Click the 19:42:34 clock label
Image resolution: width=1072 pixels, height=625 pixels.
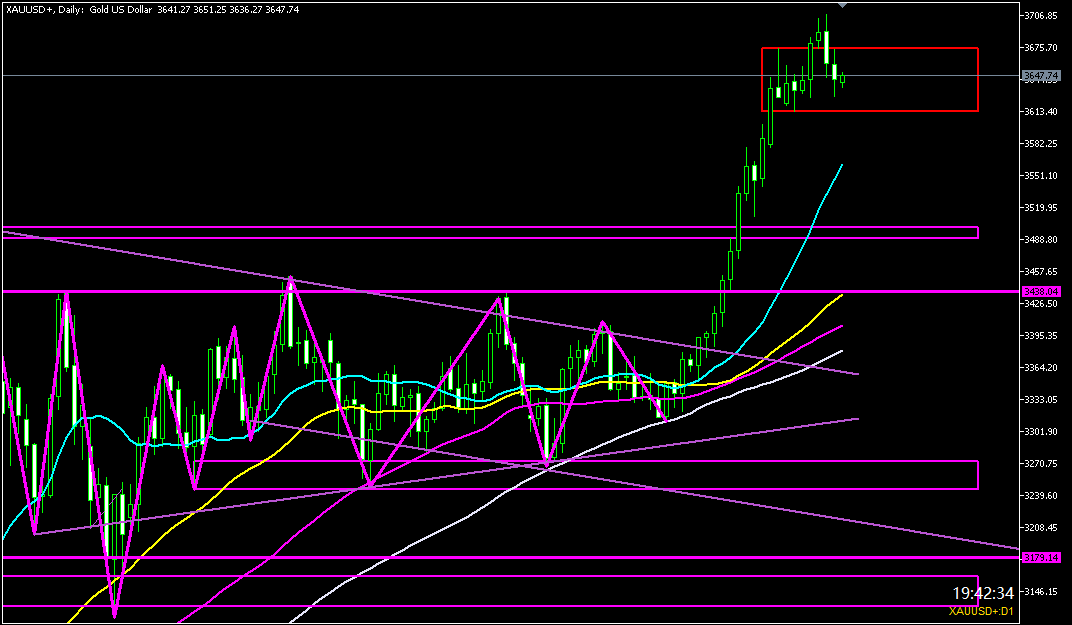984,592
